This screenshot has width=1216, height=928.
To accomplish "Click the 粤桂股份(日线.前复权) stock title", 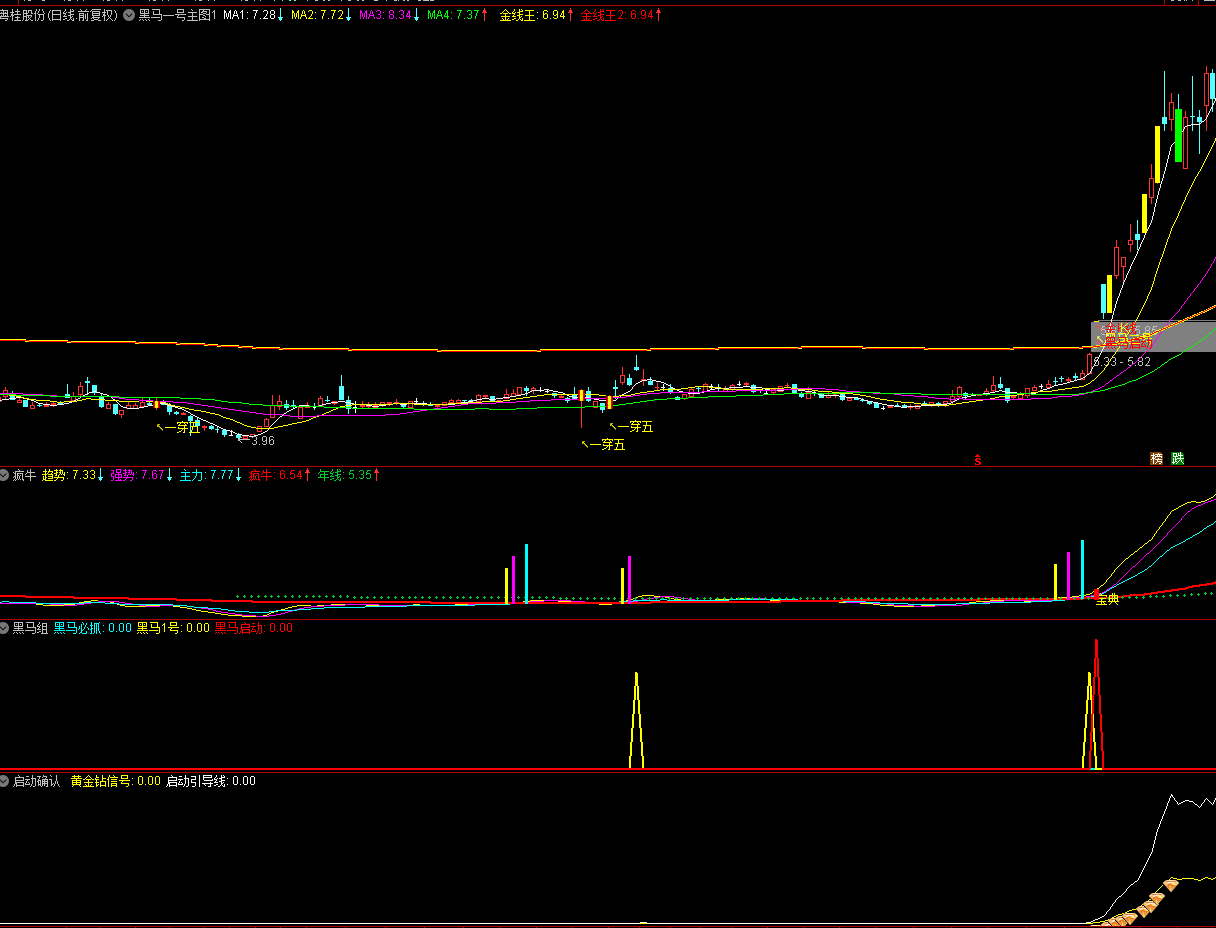I will (58, 16).
